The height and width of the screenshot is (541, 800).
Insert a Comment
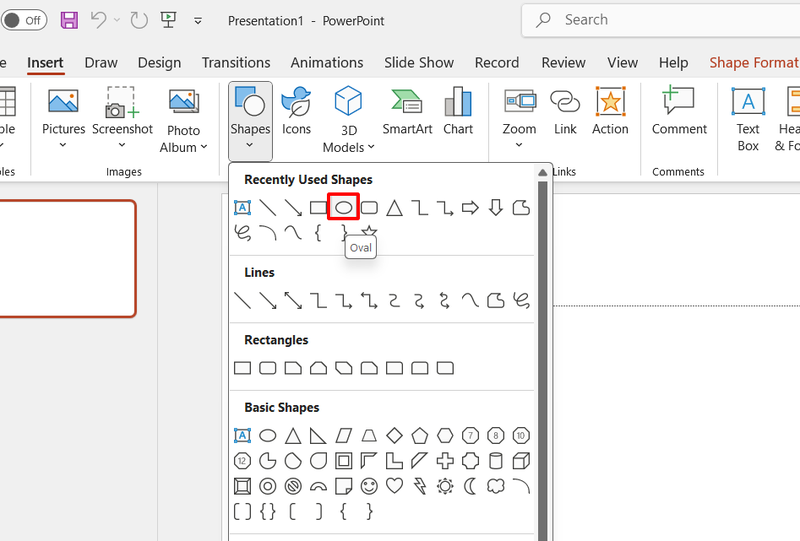tap(679, 112)
